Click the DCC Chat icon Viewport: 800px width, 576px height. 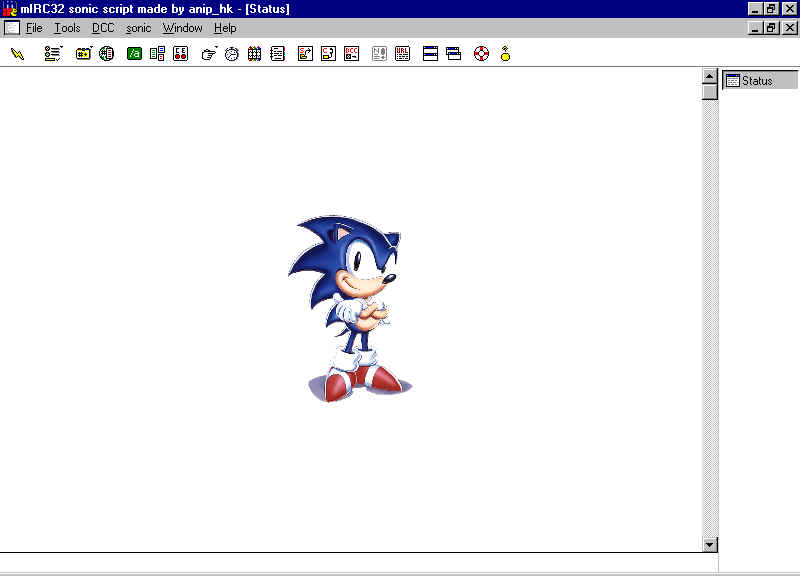pos(328,54)
